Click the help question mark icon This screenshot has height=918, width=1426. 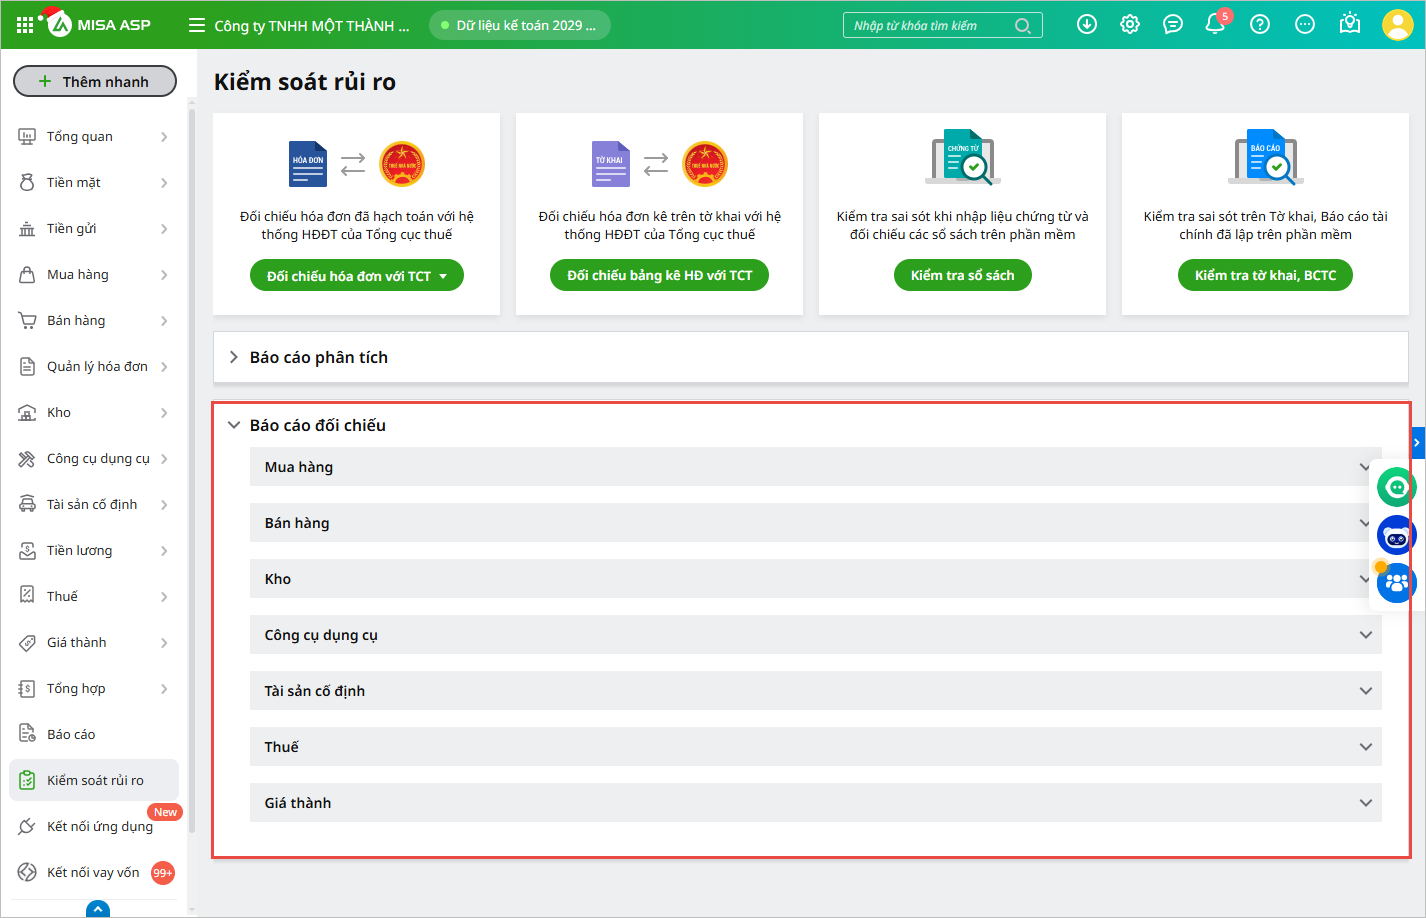point(1260,25)
